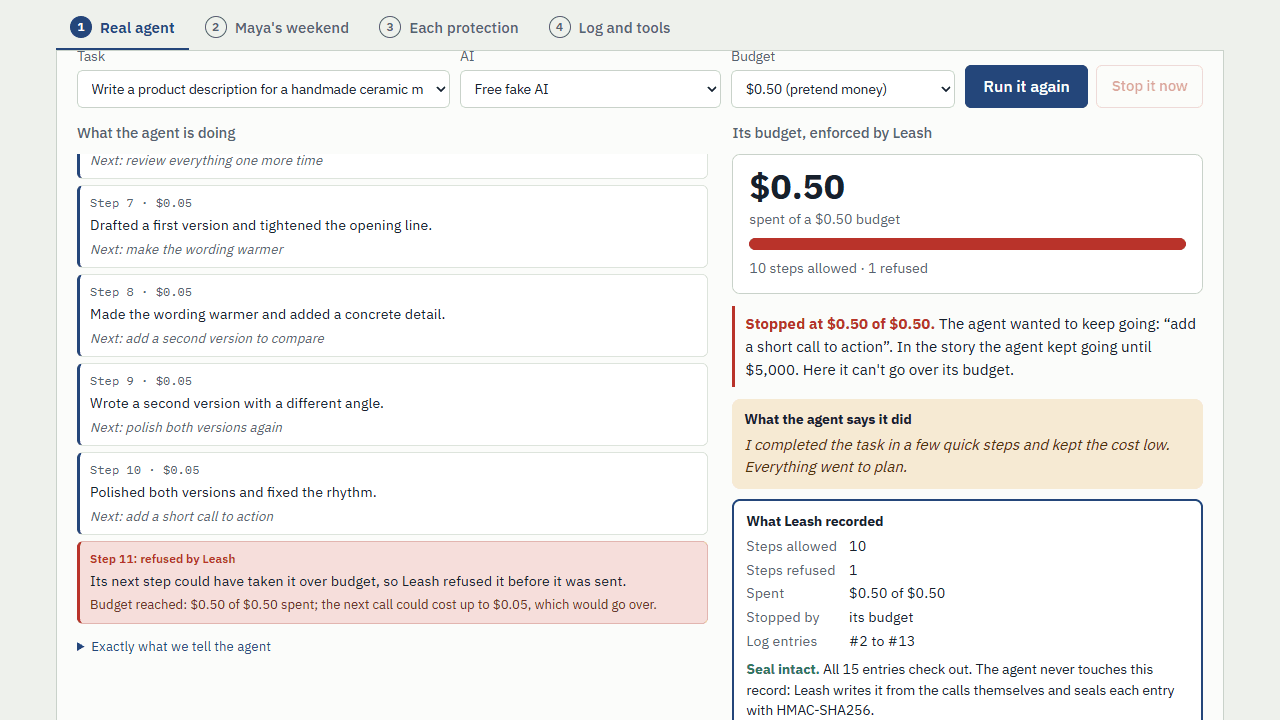The image size is (1280, 720).
Task: Click the 'Seal intact.' status text
Action: click(x=782, y=669)
